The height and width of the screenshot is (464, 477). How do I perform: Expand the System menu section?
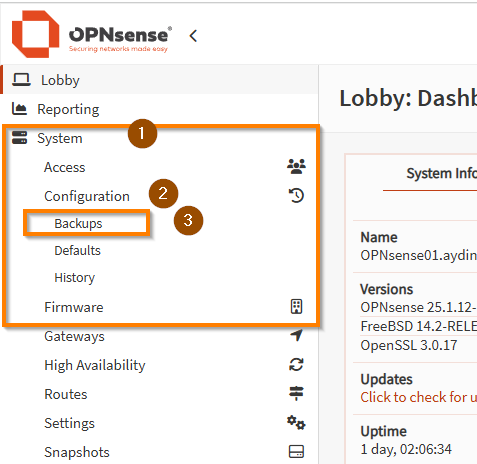[60, 138]
